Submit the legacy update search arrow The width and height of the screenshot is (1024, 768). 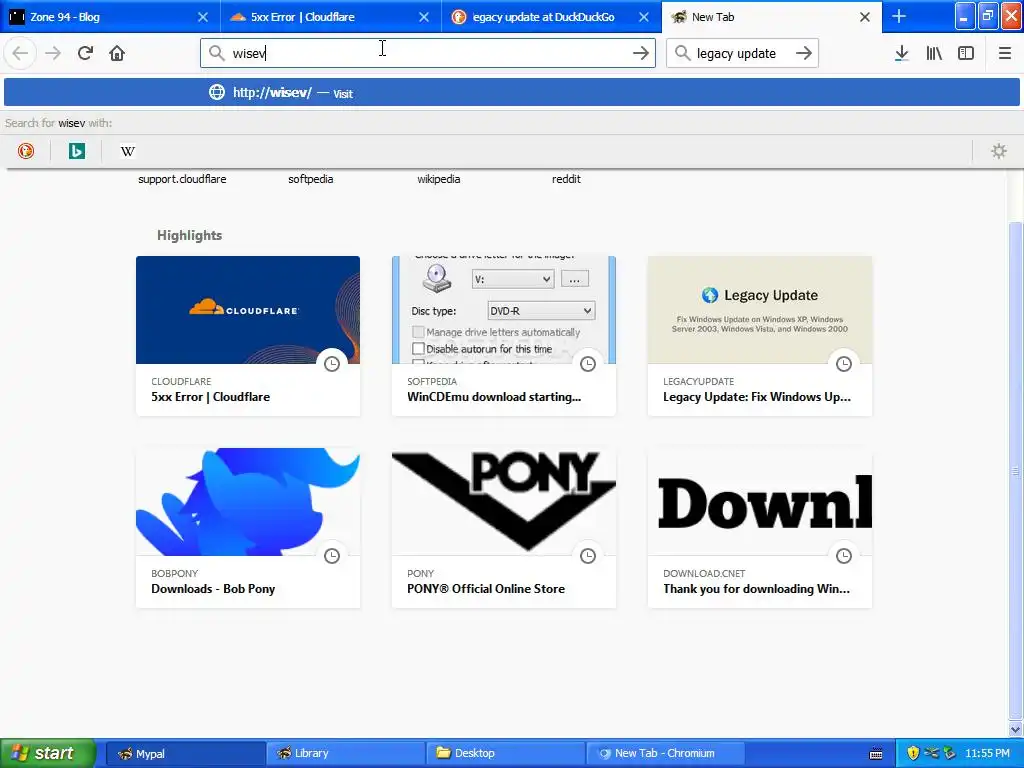[x=804, y=53]
